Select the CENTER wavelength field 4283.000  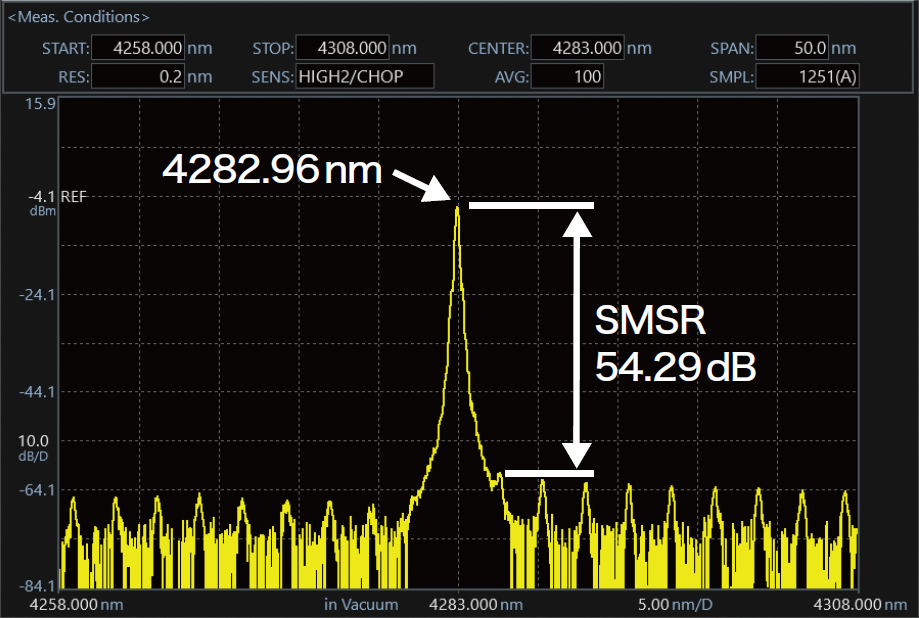577,48
